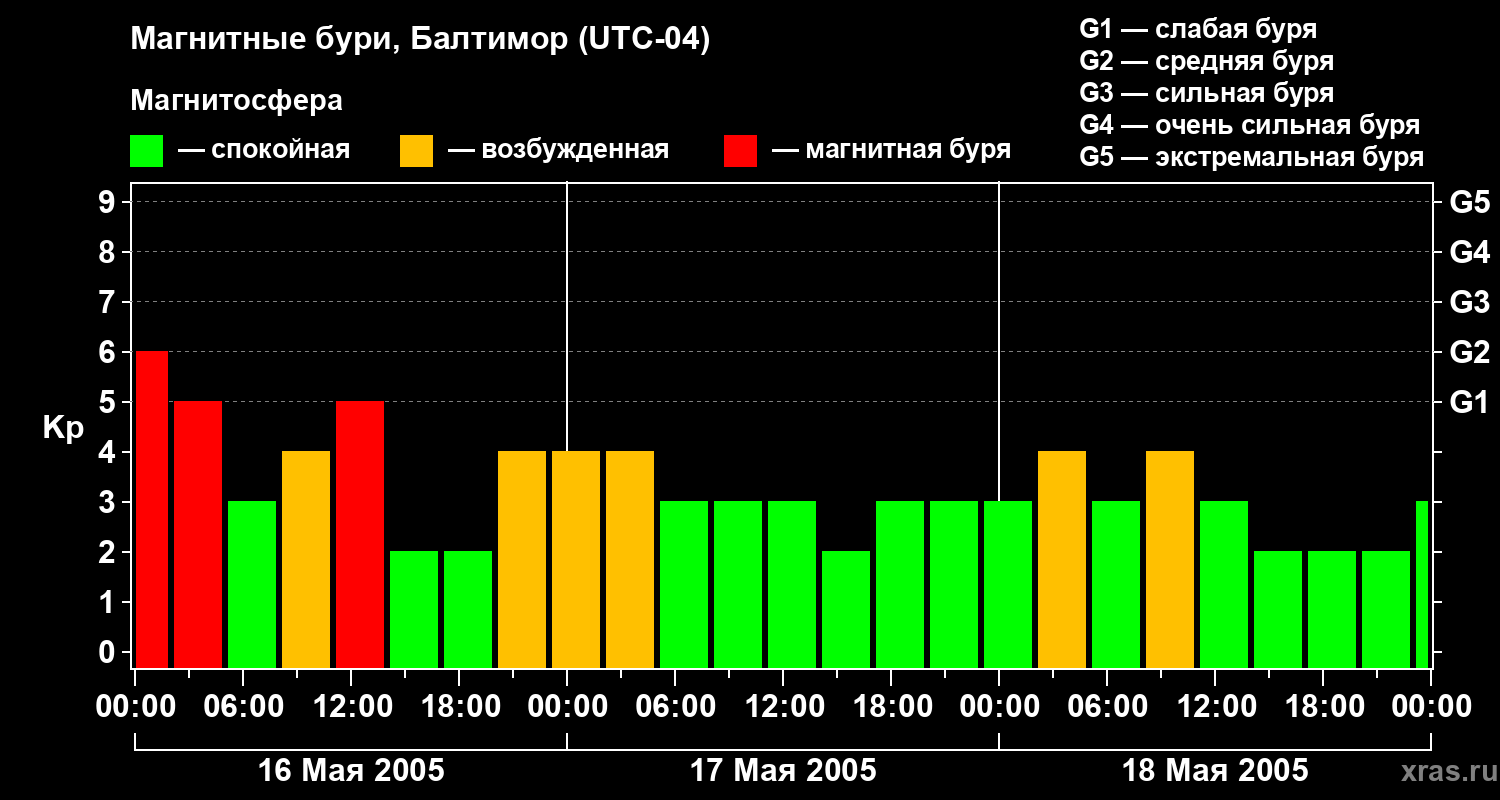Pick the orange Kp 4 bar spanning 08:00–11:00, 16 May
Image resolution: width=1500 pixels, height=800 pixels.
[x=306, y=559]
